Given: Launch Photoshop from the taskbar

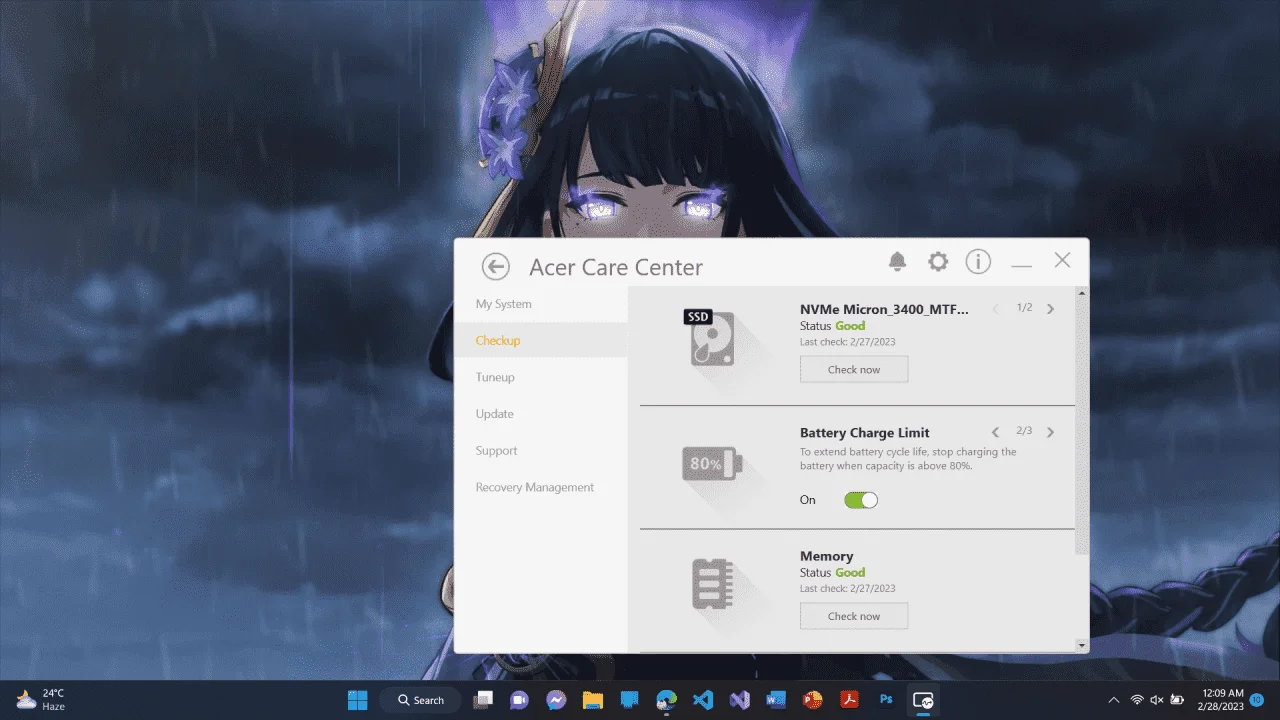Looking at the screenshot, I should point(886,700).
